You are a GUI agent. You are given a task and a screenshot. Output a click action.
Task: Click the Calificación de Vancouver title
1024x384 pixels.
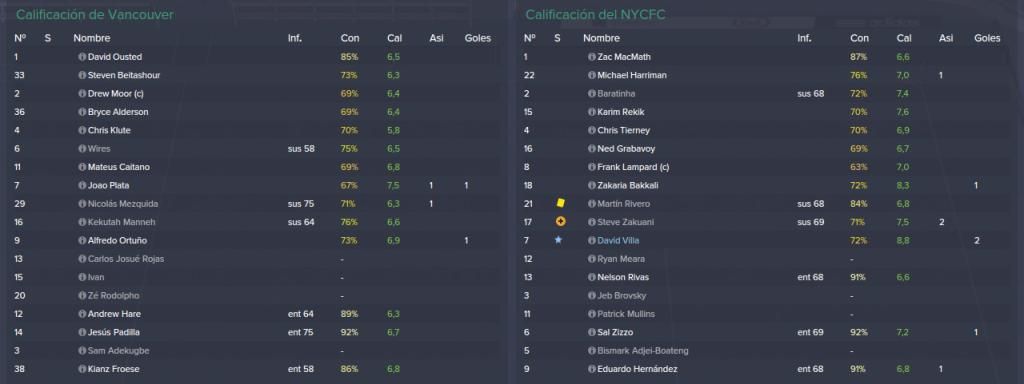95,14
